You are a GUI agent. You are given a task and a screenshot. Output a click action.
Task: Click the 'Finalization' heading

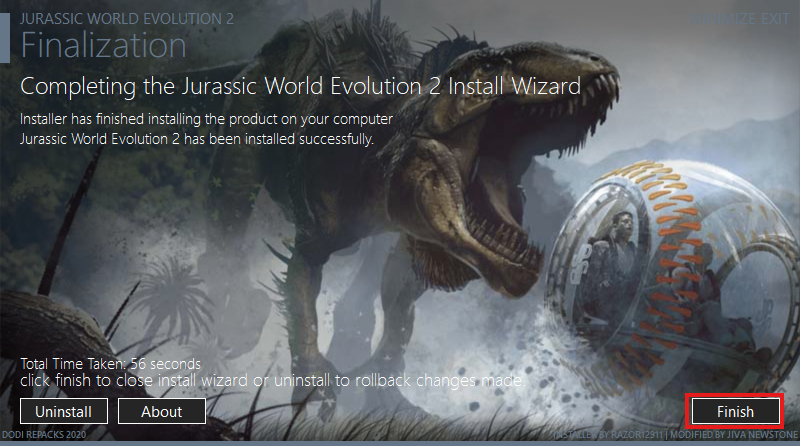click(104, 45)
